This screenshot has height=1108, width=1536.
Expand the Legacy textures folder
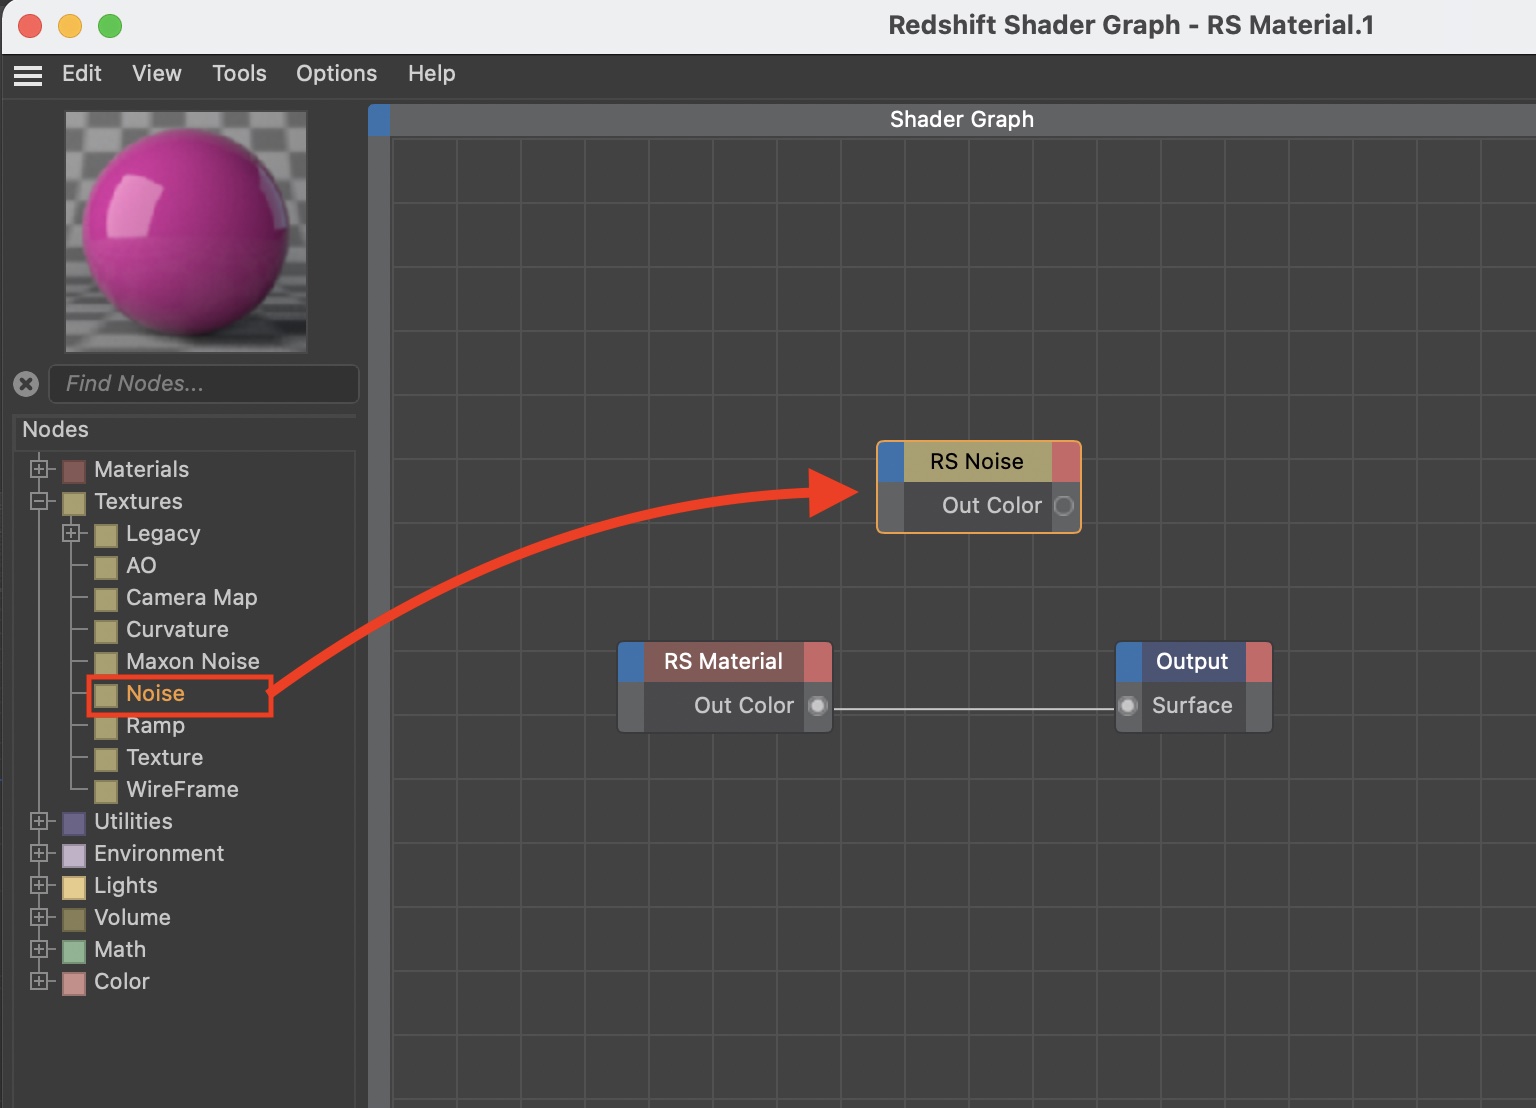pos(71,533)
